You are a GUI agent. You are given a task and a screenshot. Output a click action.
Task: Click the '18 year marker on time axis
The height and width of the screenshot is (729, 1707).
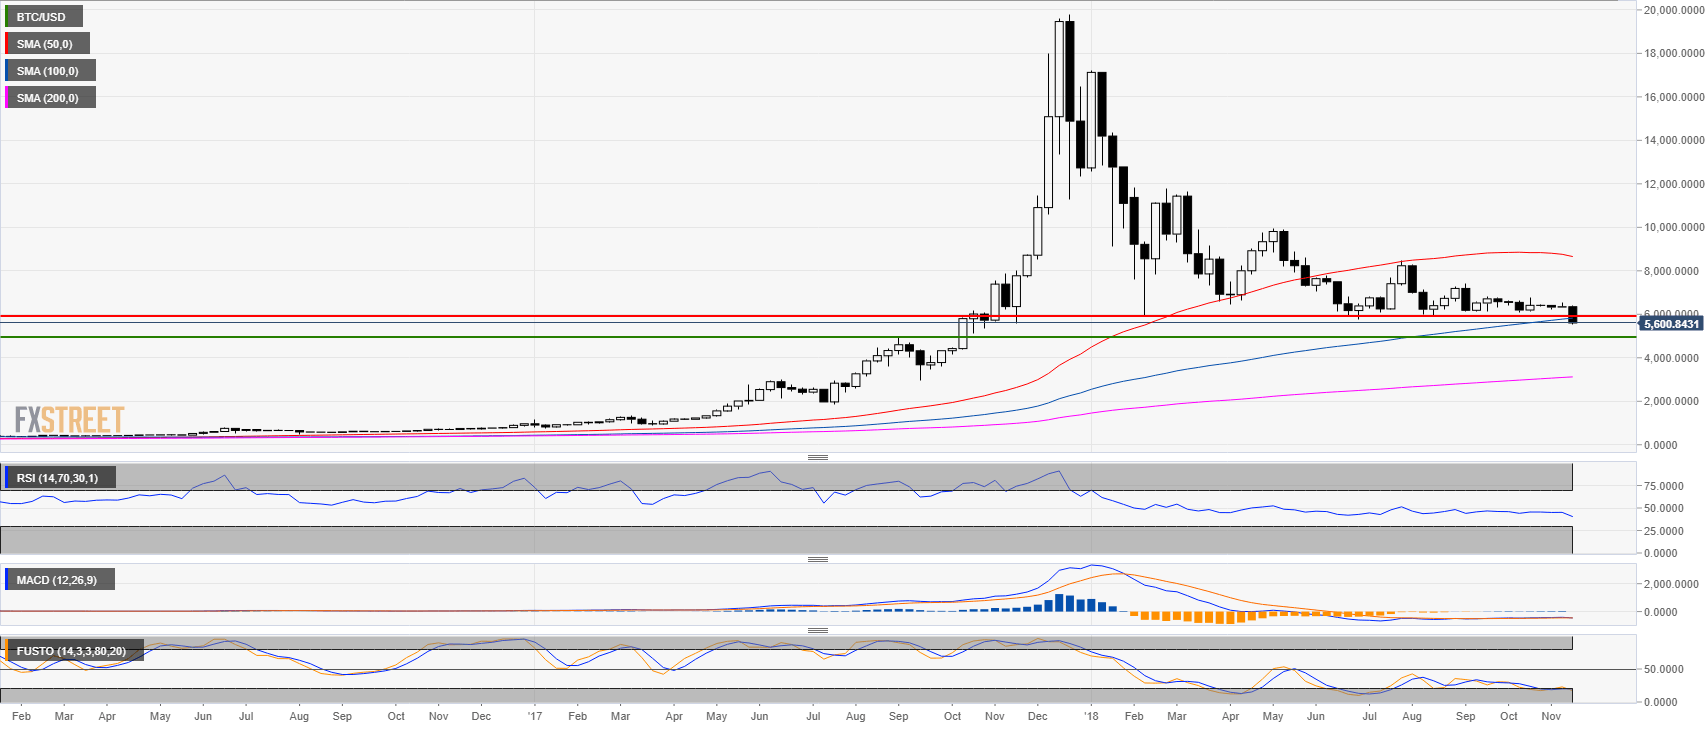pyautogui.click(x=1091, y=716)
